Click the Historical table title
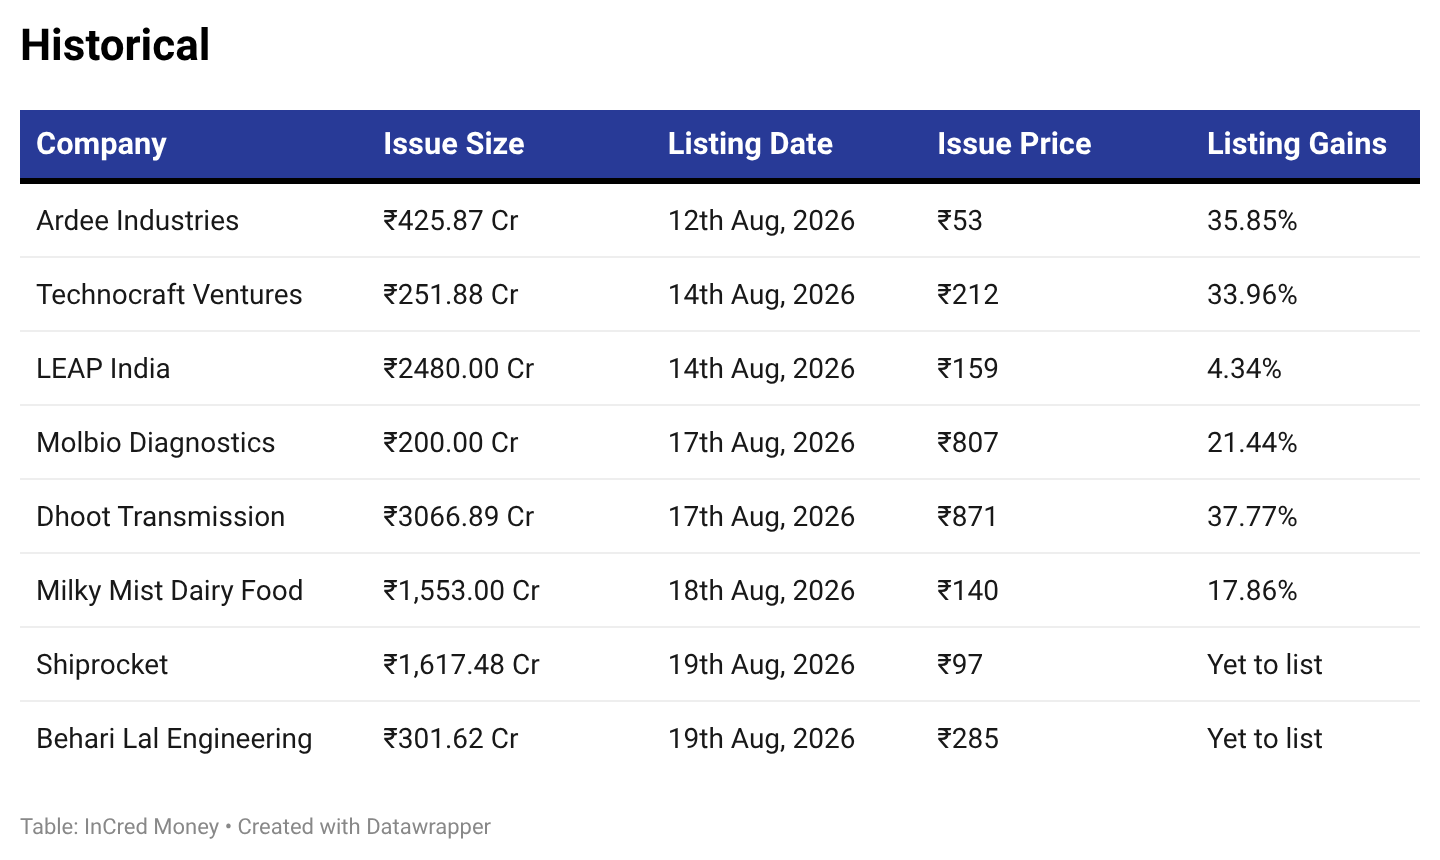1440x860 pixels. pyautogui.click(x=115, y=45)
